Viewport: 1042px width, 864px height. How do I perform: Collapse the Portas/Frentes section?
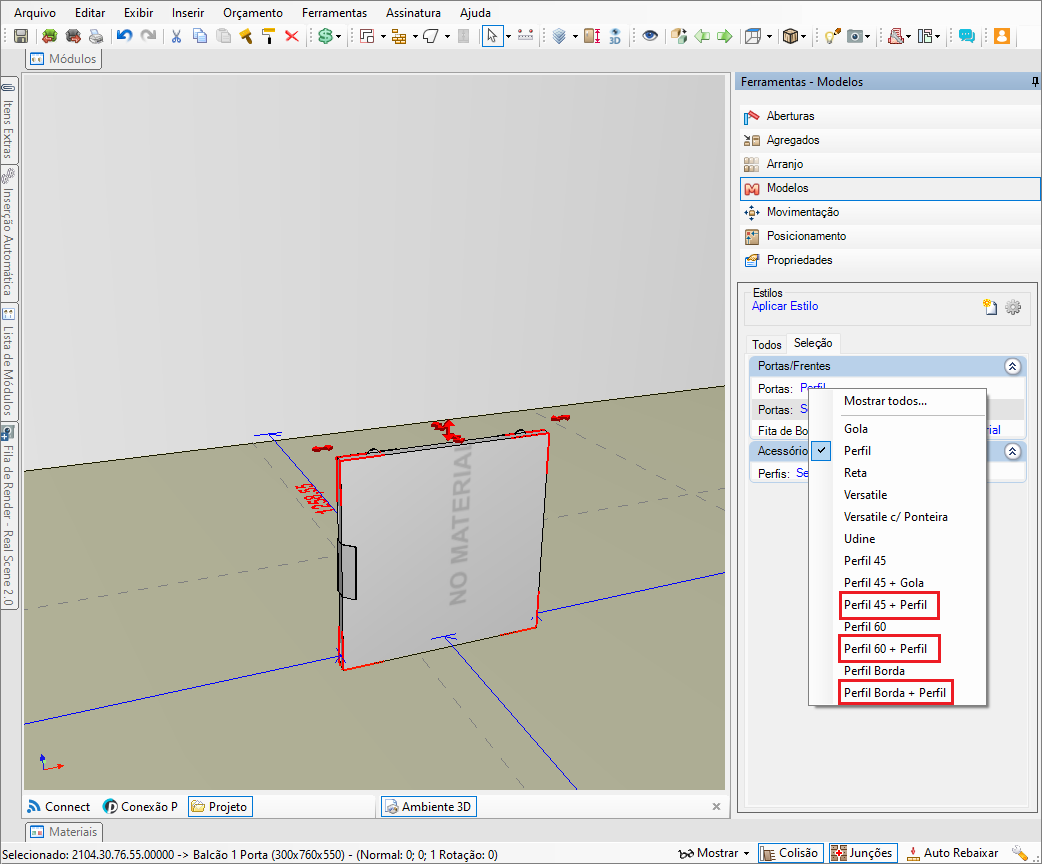pyautogui.click(x=1012, y=366)
